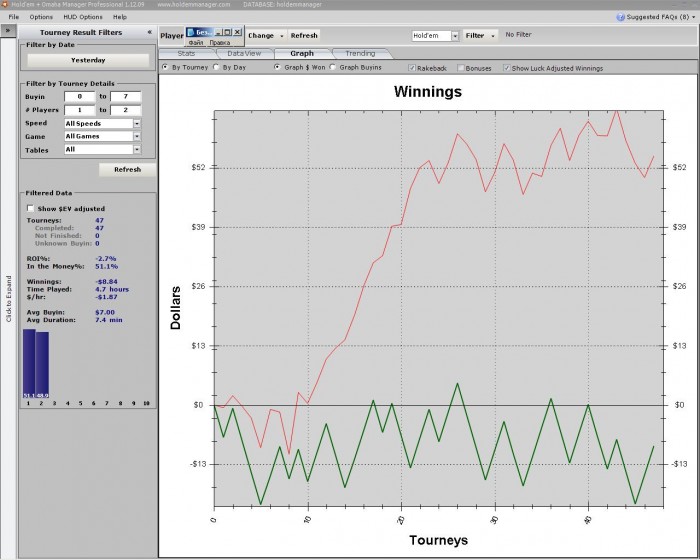Click the Winnings chart title
This screenshot has width=700, height=560.
click(x=428, y=92)
